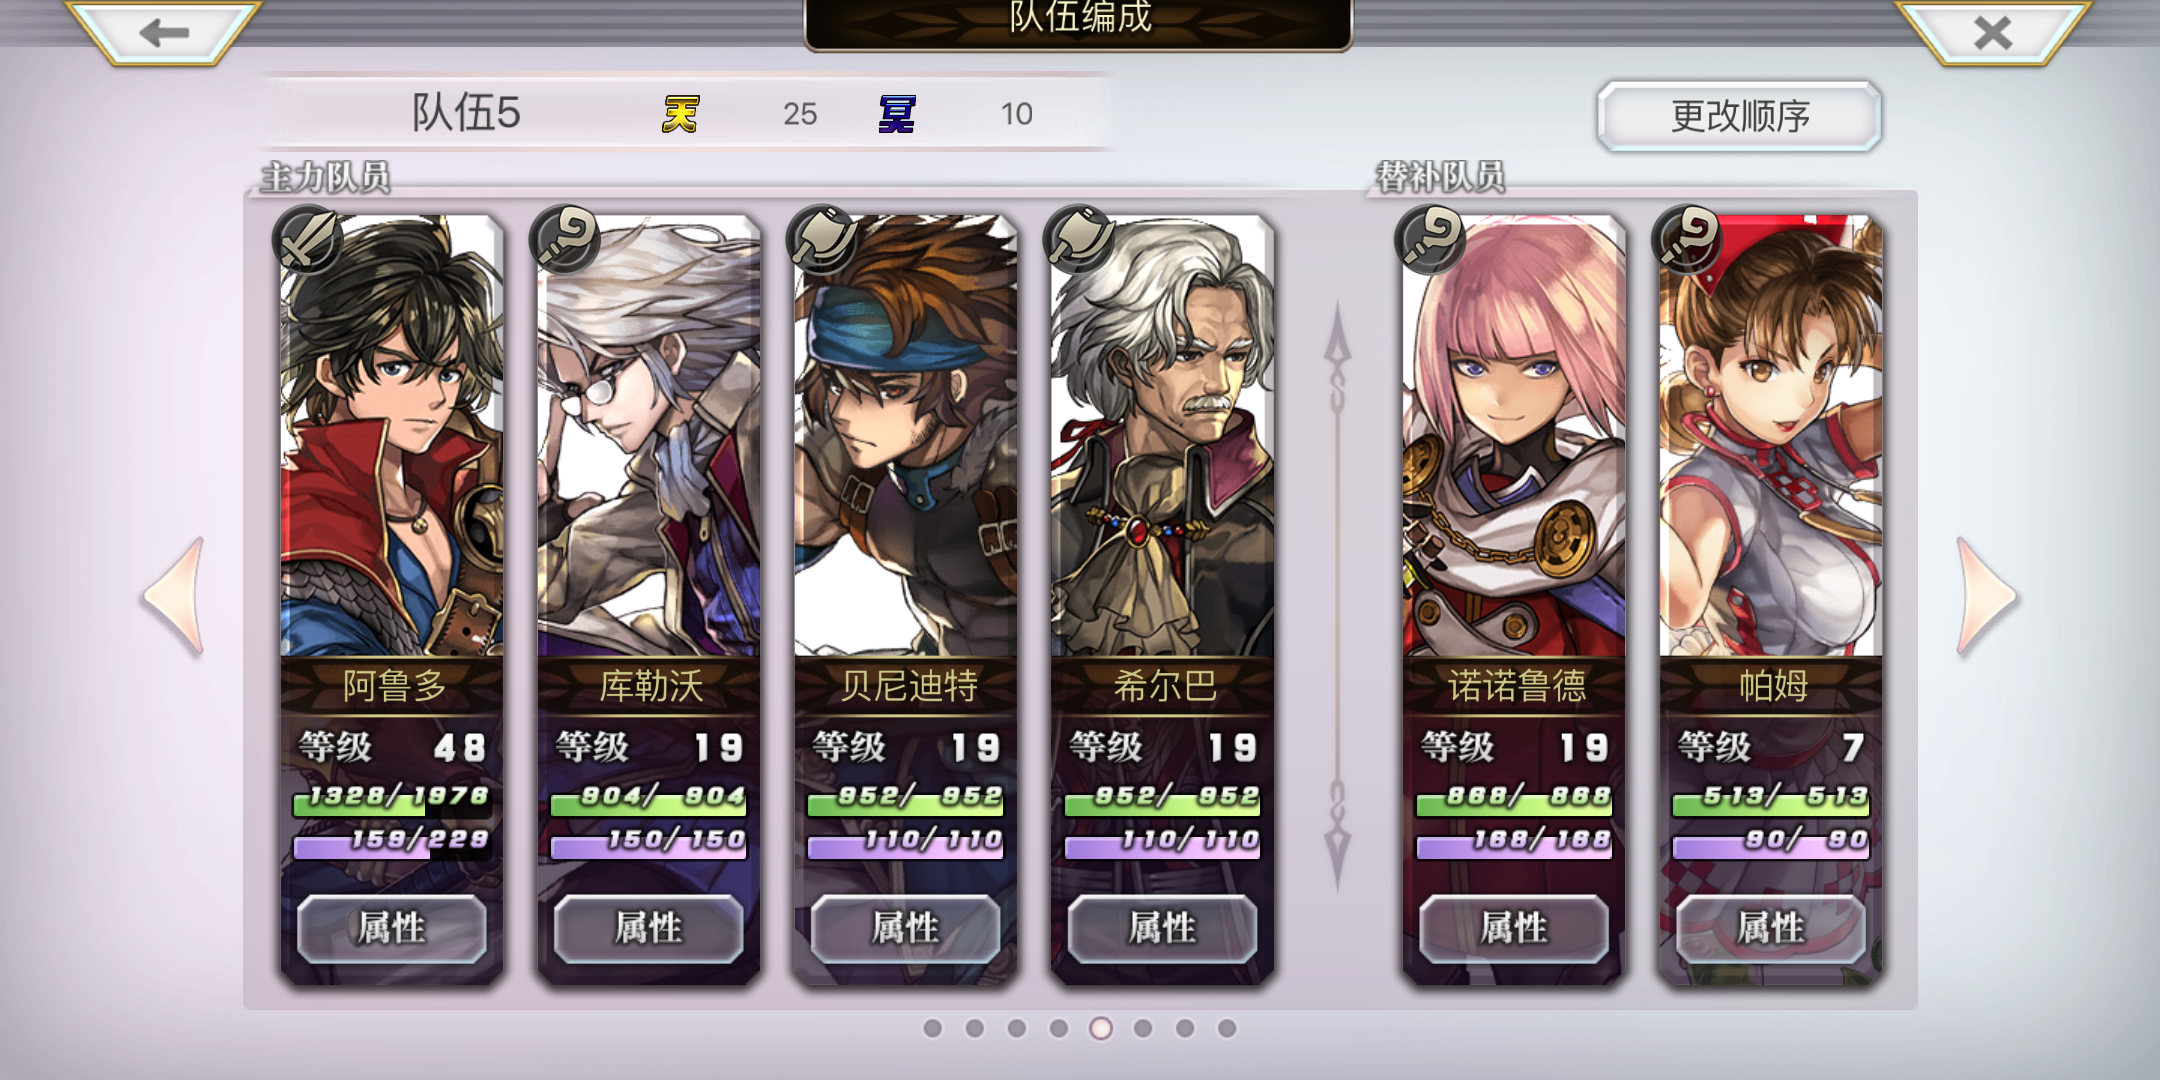This screenshot has width=2160, height=1080.
Task: Open 属性 for 帕姆
Action: pos(1771,928)
